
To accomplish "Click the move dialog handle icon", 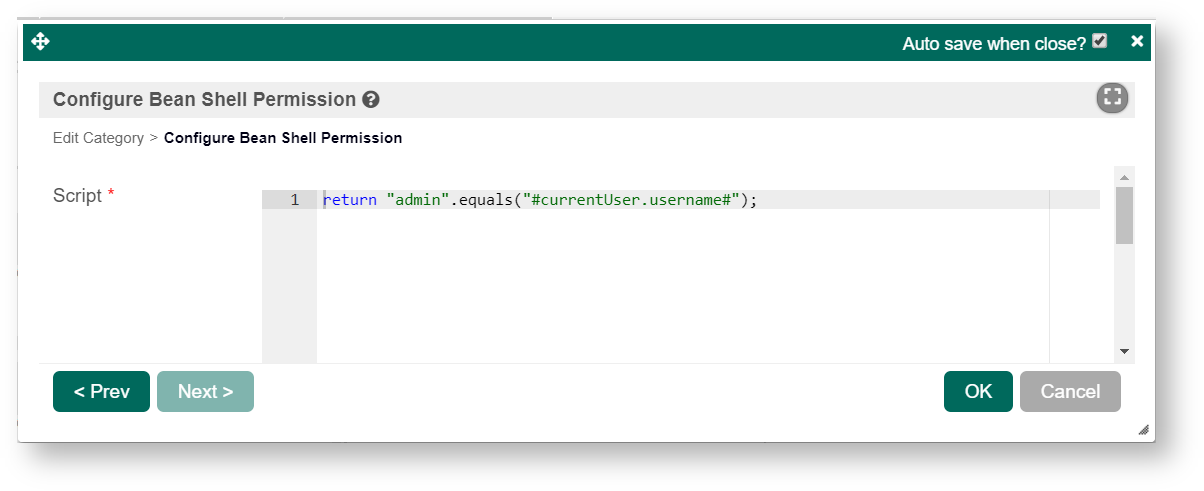I will pos(41,42).
